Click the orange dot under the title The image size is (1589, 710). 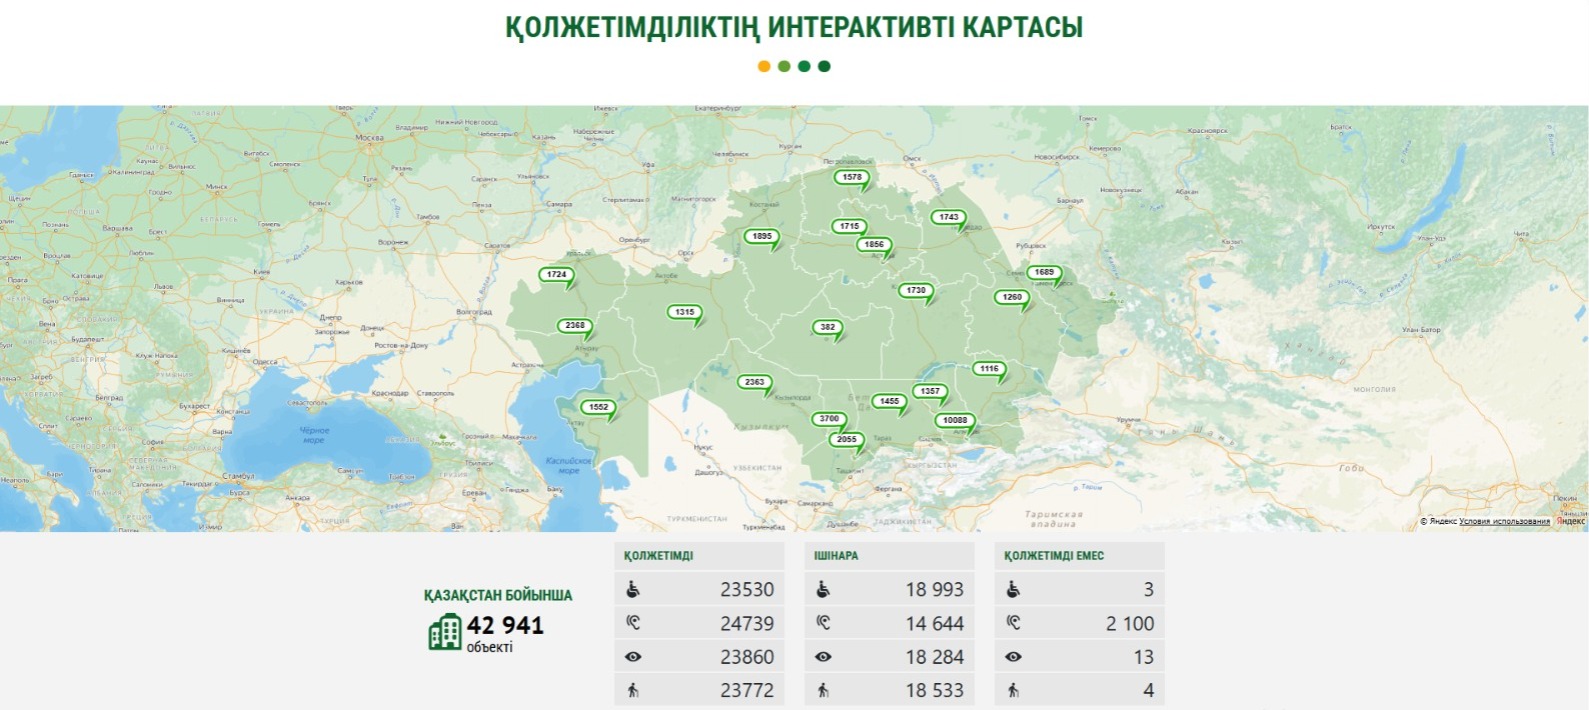(x=764, y=66)
